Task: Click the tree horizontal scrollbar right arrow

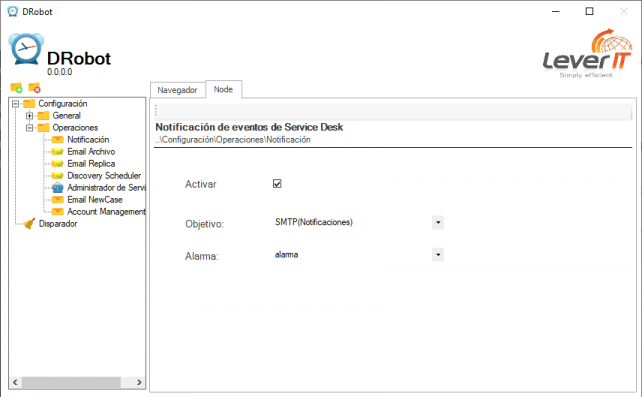Action: coord(139,382)
